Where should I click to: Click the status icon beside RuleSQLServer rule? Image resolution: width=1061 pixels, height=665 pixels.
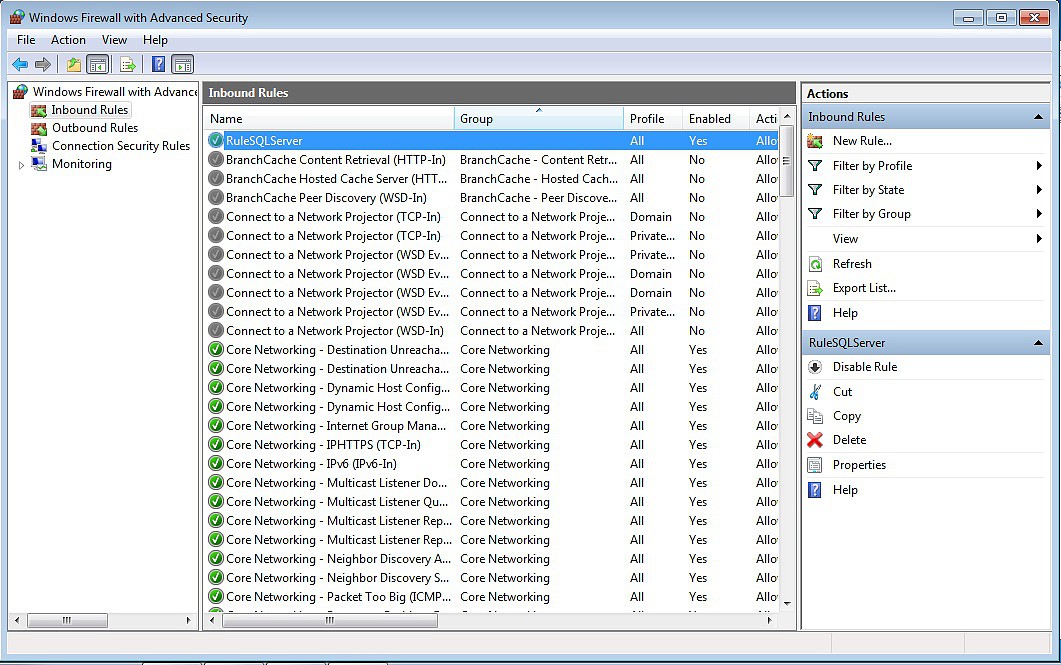[216, 140]
